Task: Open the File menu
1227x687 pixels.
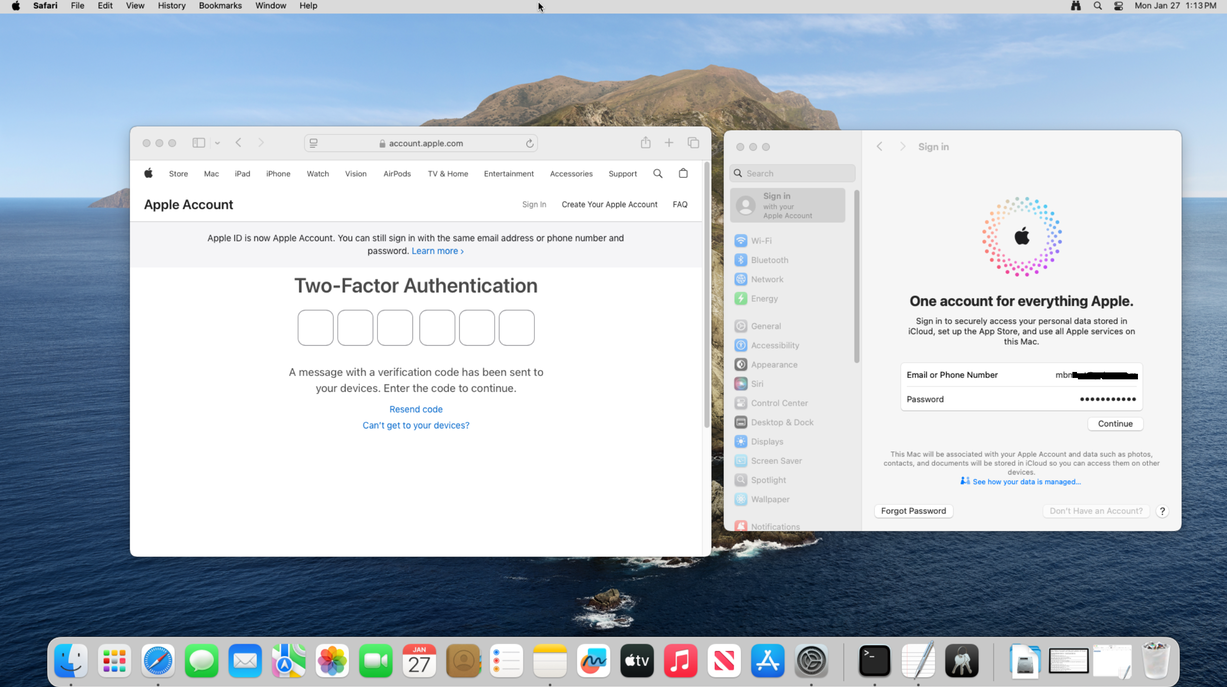Action: [x=77, y=6]
